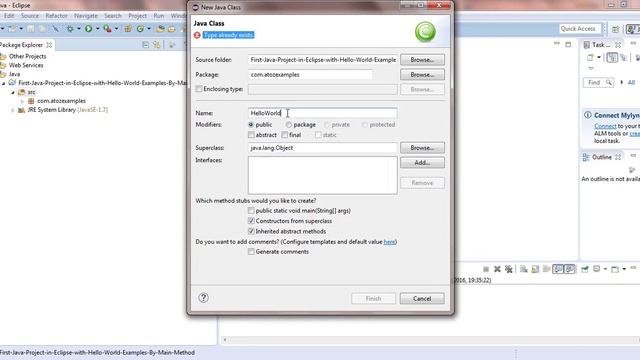Click the Remove Launch X icon in Console
The height and width of the screenshot is (360, 640).
pyautogui.click(x=497, y=269)
